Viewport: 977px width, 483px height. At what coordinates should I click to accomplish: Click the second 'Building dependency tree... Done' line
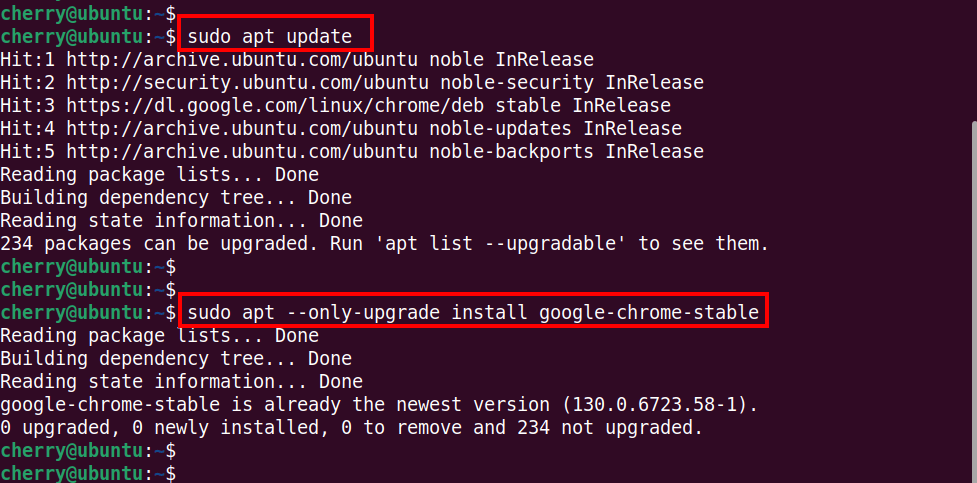coord(175,359)
